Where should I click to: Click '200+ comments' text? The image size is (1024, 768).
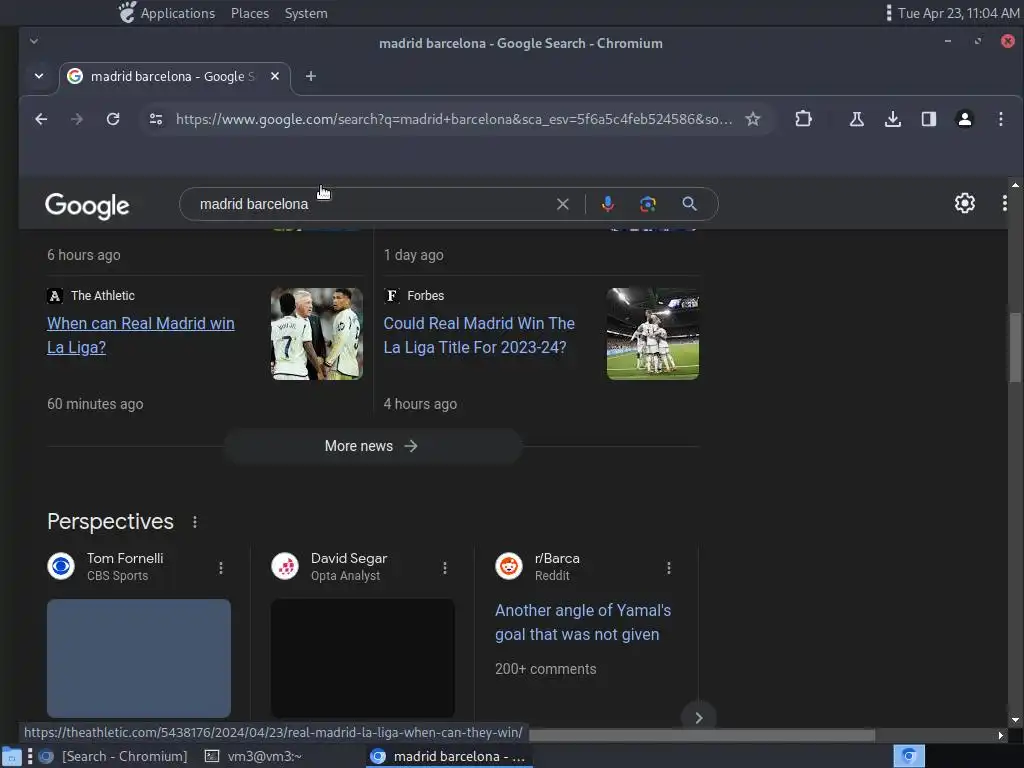545,669
